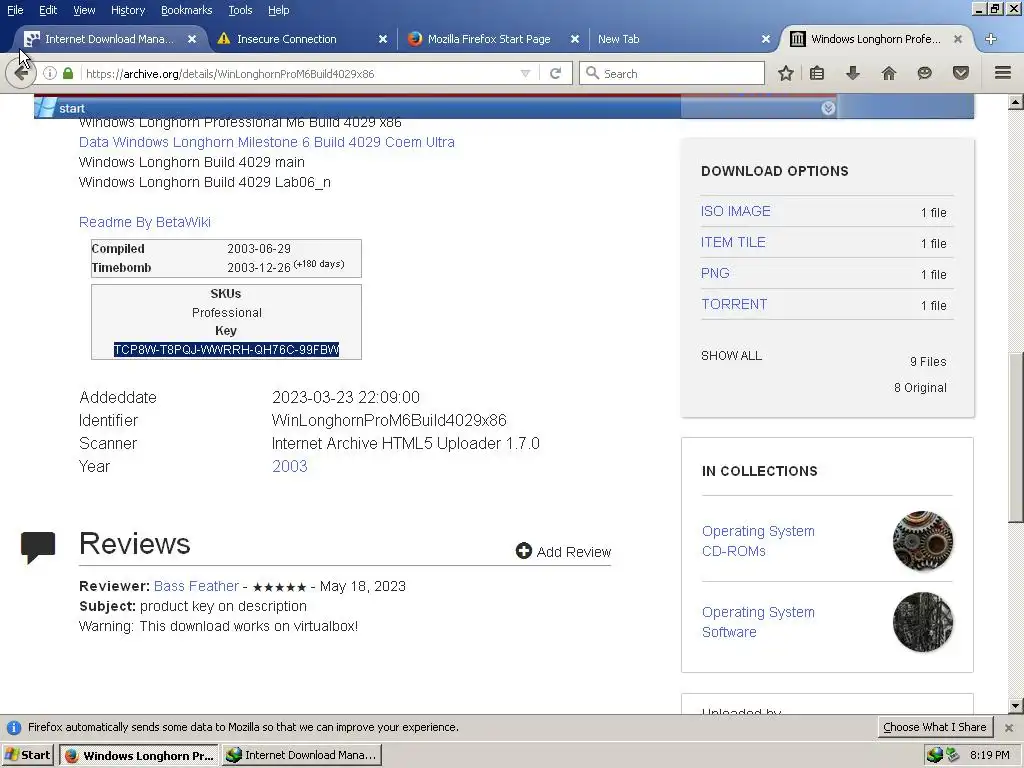Image resolution: width=1024 pixels, height=768 pixels.
Task: Close the Internet Download Manager tab
Action: 192,39
